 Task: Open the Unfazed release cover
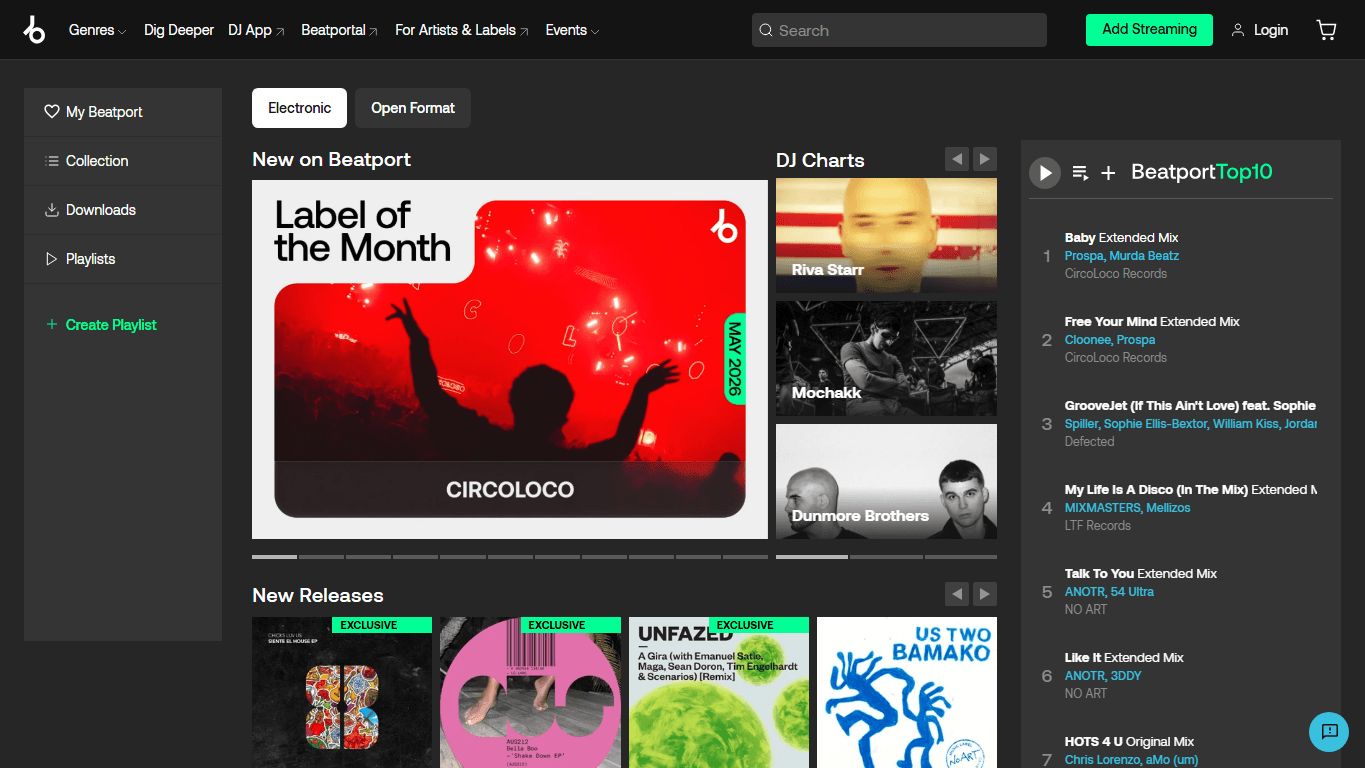[x=719, y=692]
